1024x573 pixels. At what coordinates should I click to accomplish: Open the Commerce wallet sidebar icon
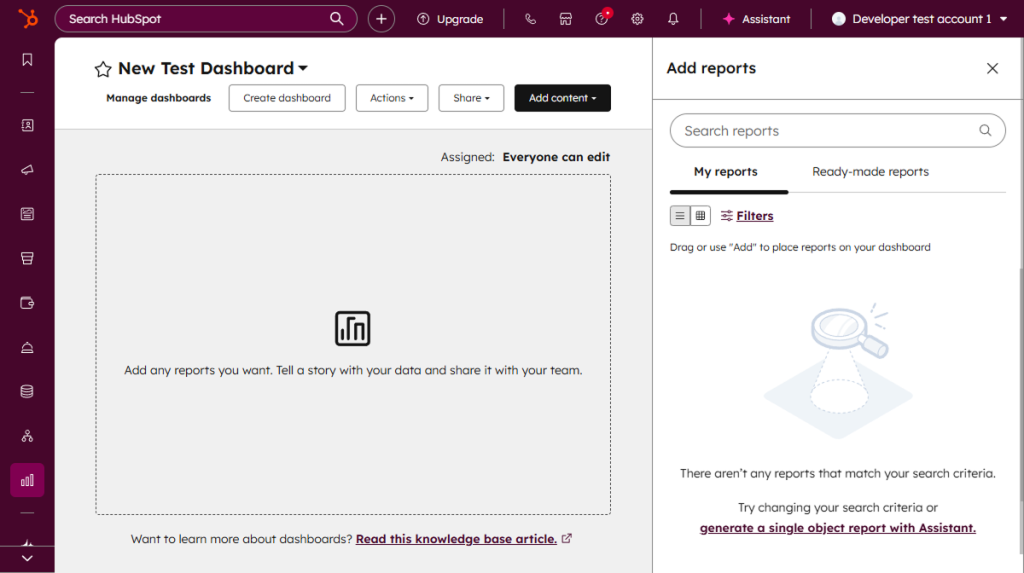pyautogui.click(x=27, y=303)
